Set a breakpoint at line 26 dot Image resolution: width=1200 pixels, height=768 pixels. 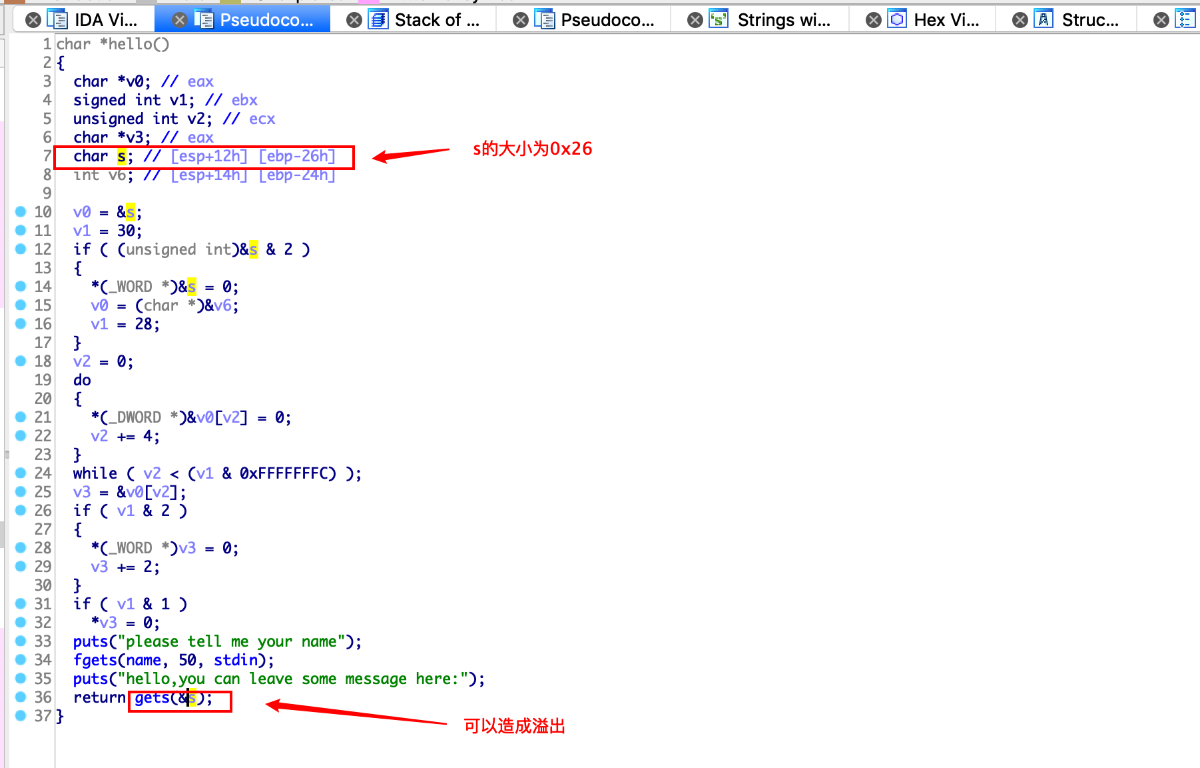pos(21,510)
